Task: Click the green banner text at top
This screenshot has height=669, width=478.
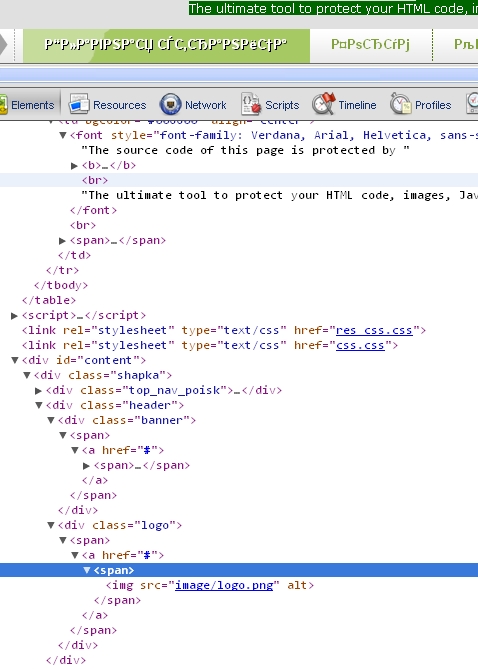Action: (x=333, y=8)
